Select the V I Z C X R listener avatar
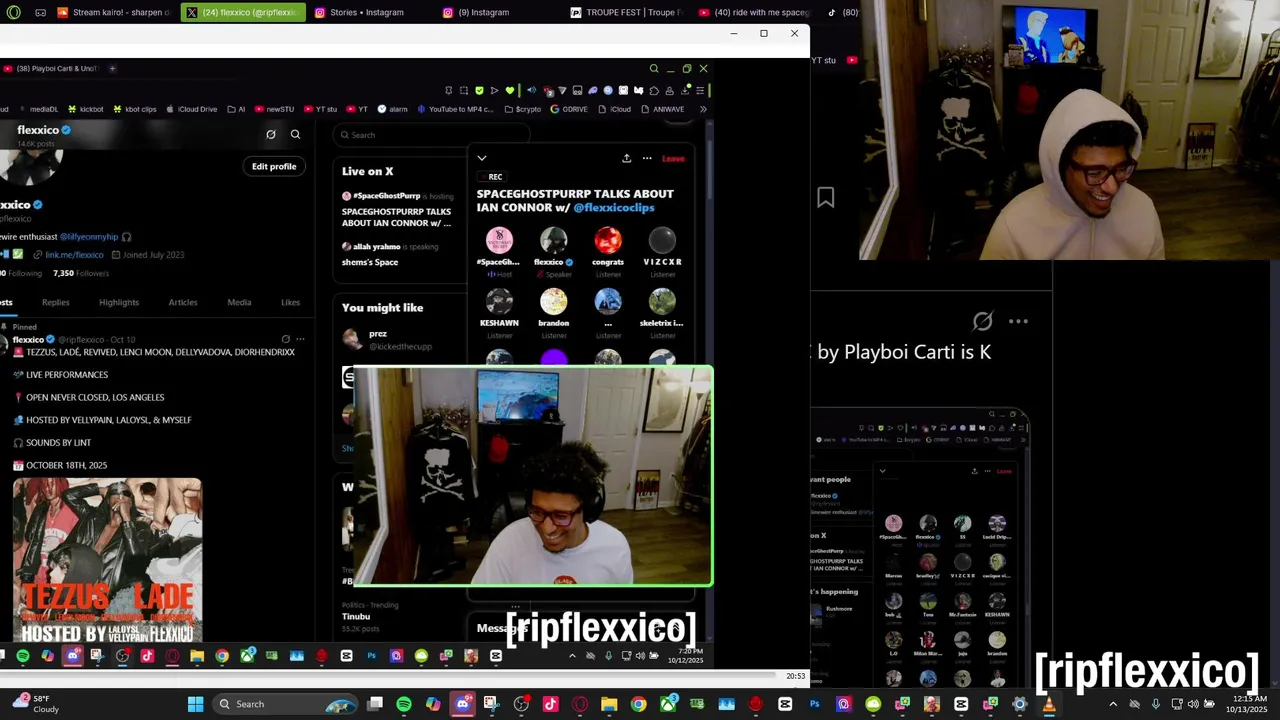The width and height of the screenshot is (1280, 720). pyautogui.click(x=662, y=240)
